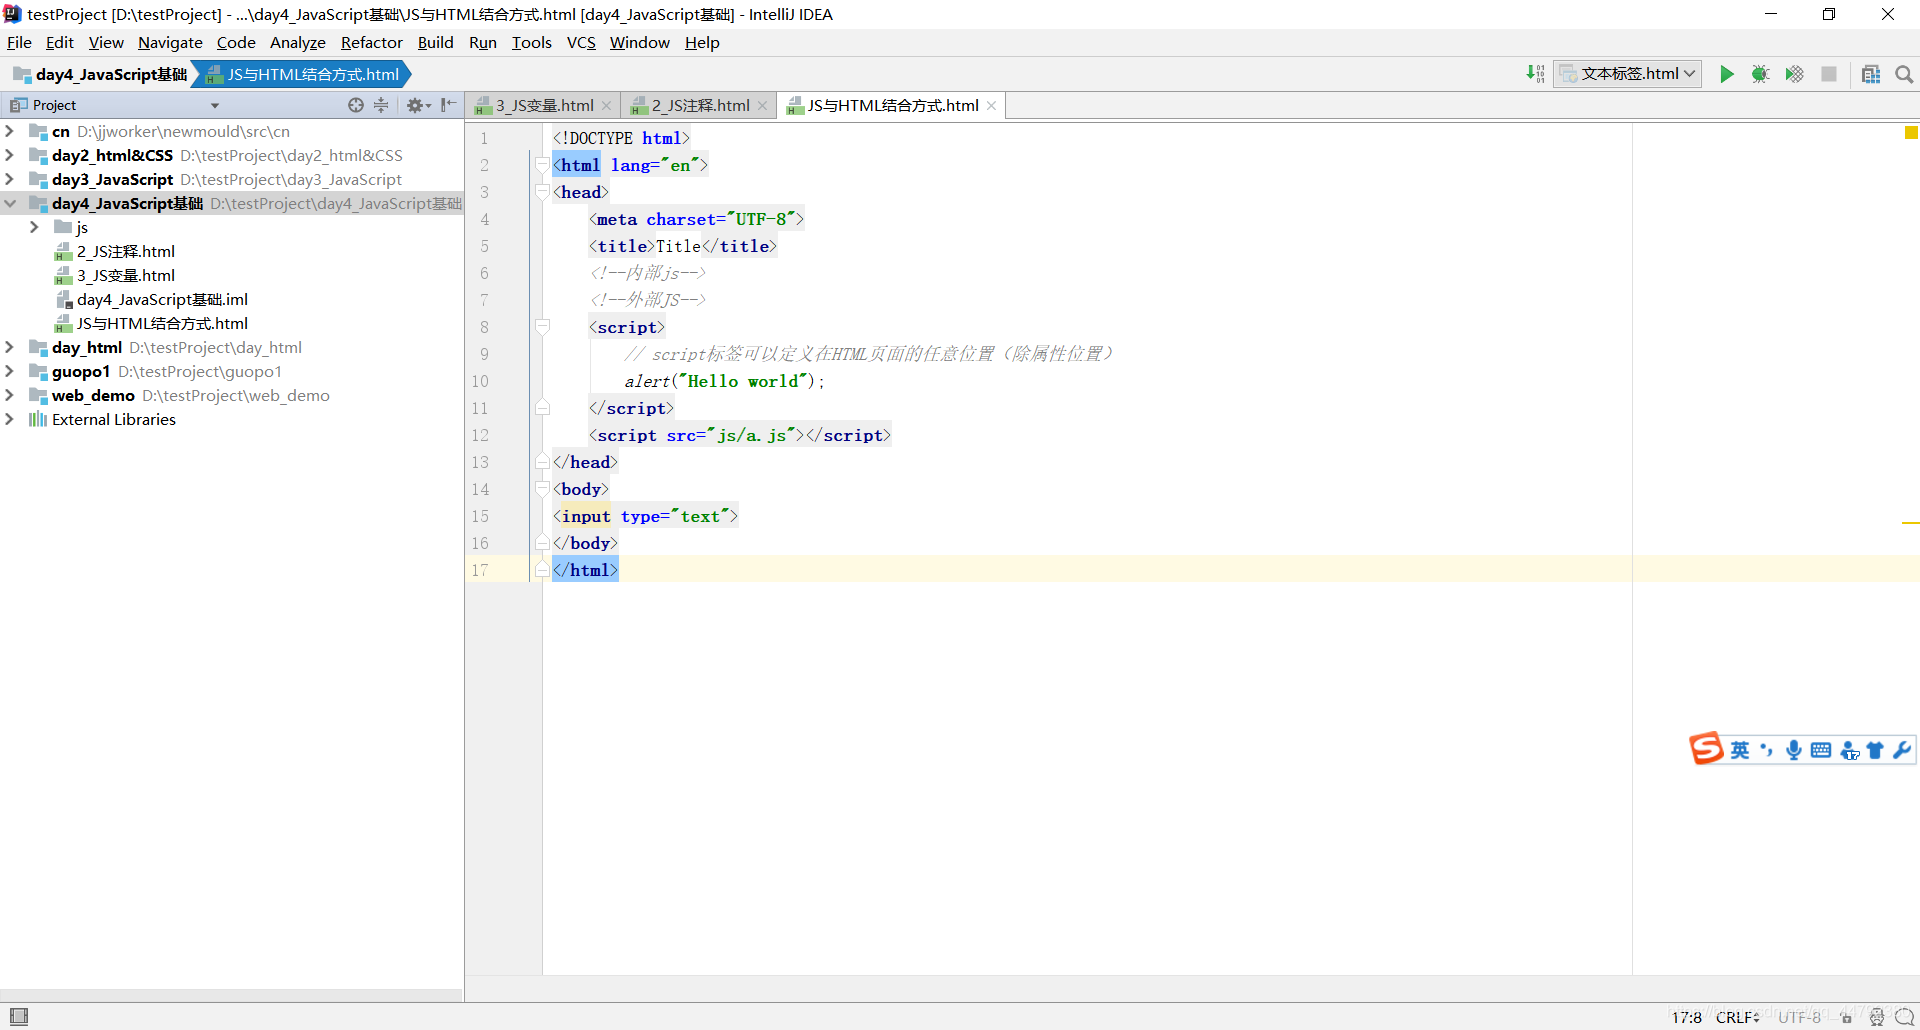Open the Refactor menu
This screenshot has width=1920, height=1030.
[x=371, y=42]
